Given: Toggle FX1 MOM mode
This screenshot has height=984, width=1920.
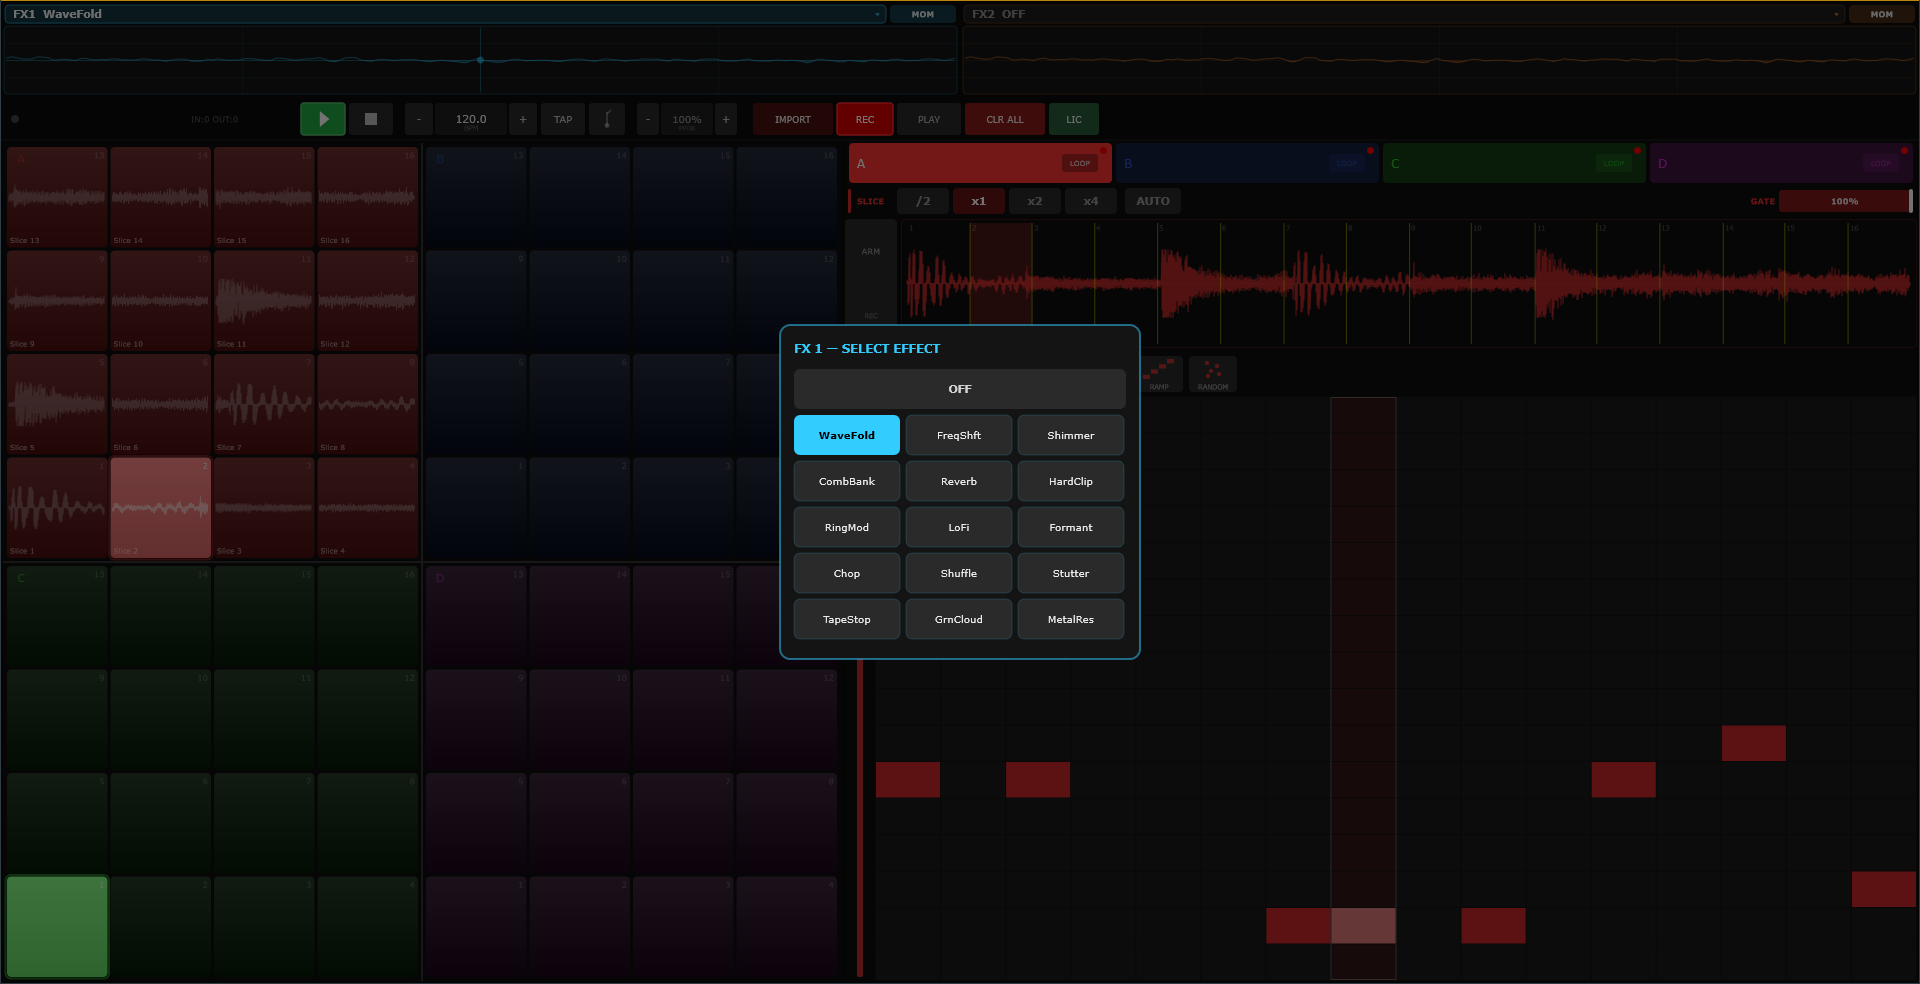Looking at the screenshot, I should [x=923, y=14].
